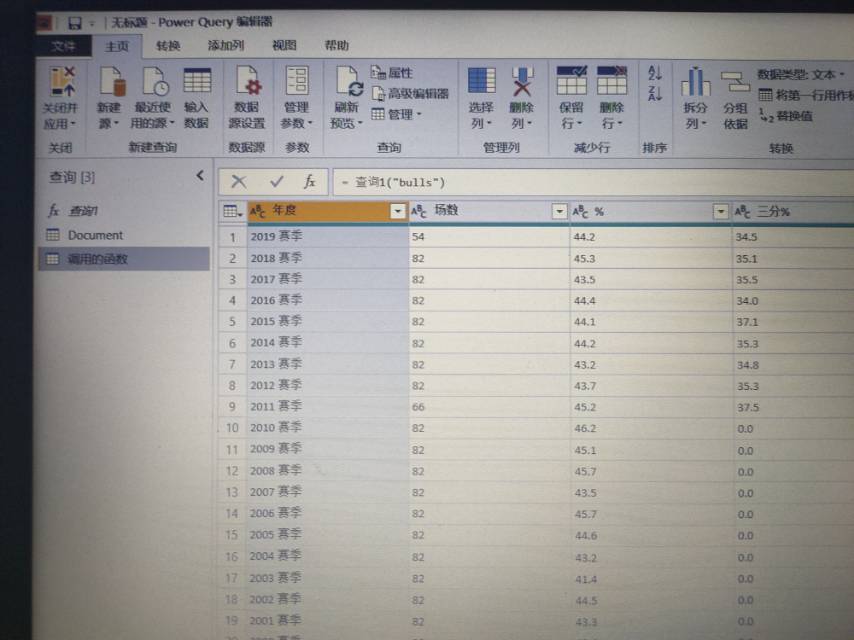This screenshot has width=854, height=640.
Task: Click the formula bar input
Action: coord(593,182)
